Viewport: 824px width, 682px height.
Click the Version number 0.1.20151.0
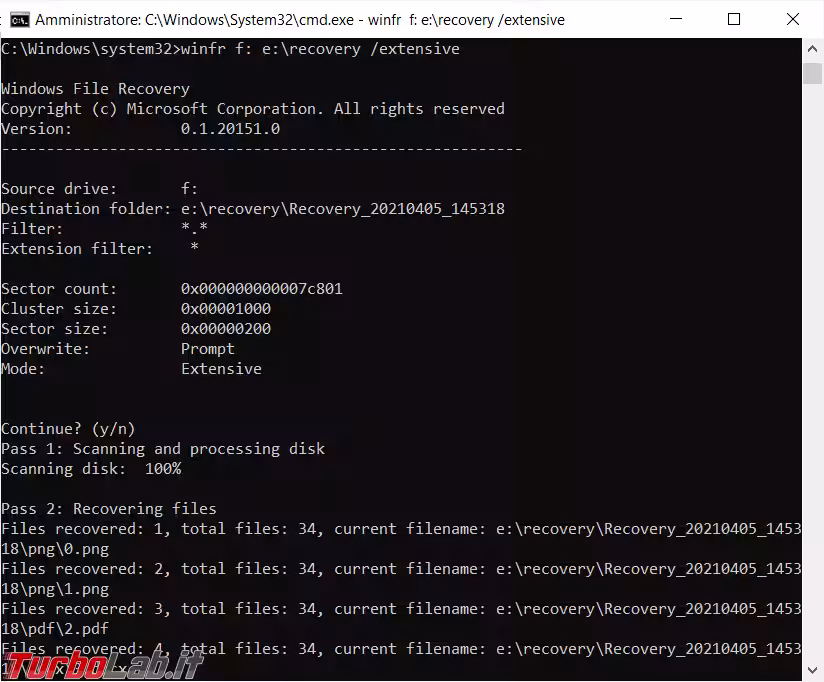pos(230,129)
